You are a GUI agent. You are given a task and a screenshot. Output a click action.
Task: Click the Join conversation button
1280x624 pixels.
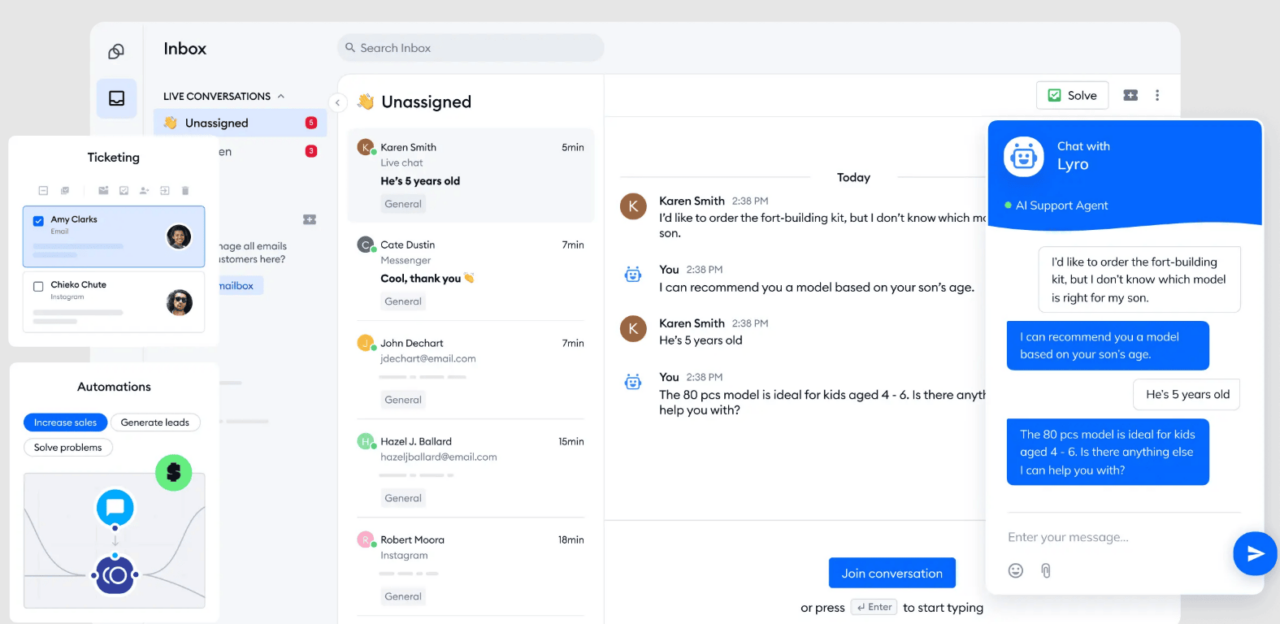click(891, 572)
